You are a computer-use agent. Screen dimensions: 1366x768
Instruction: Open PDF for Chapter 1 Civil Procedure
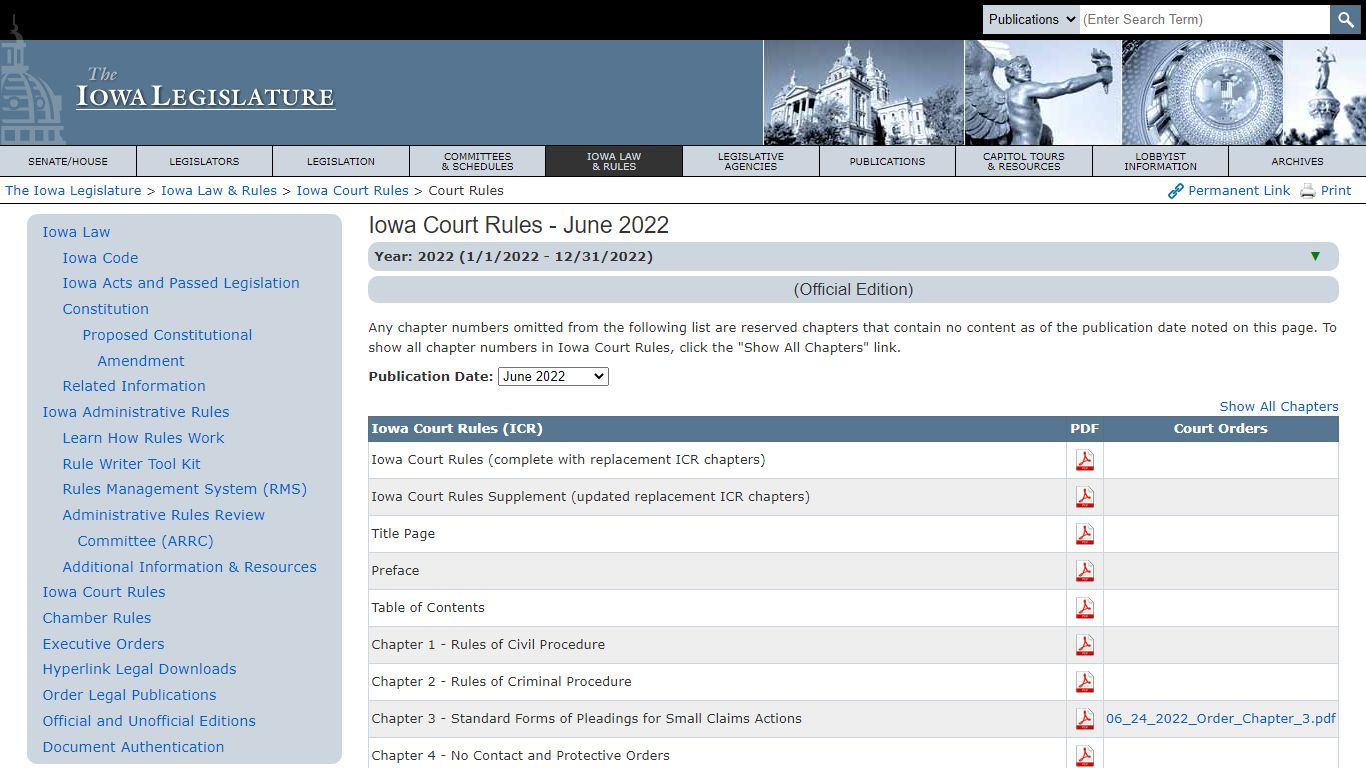point(1085,645)
